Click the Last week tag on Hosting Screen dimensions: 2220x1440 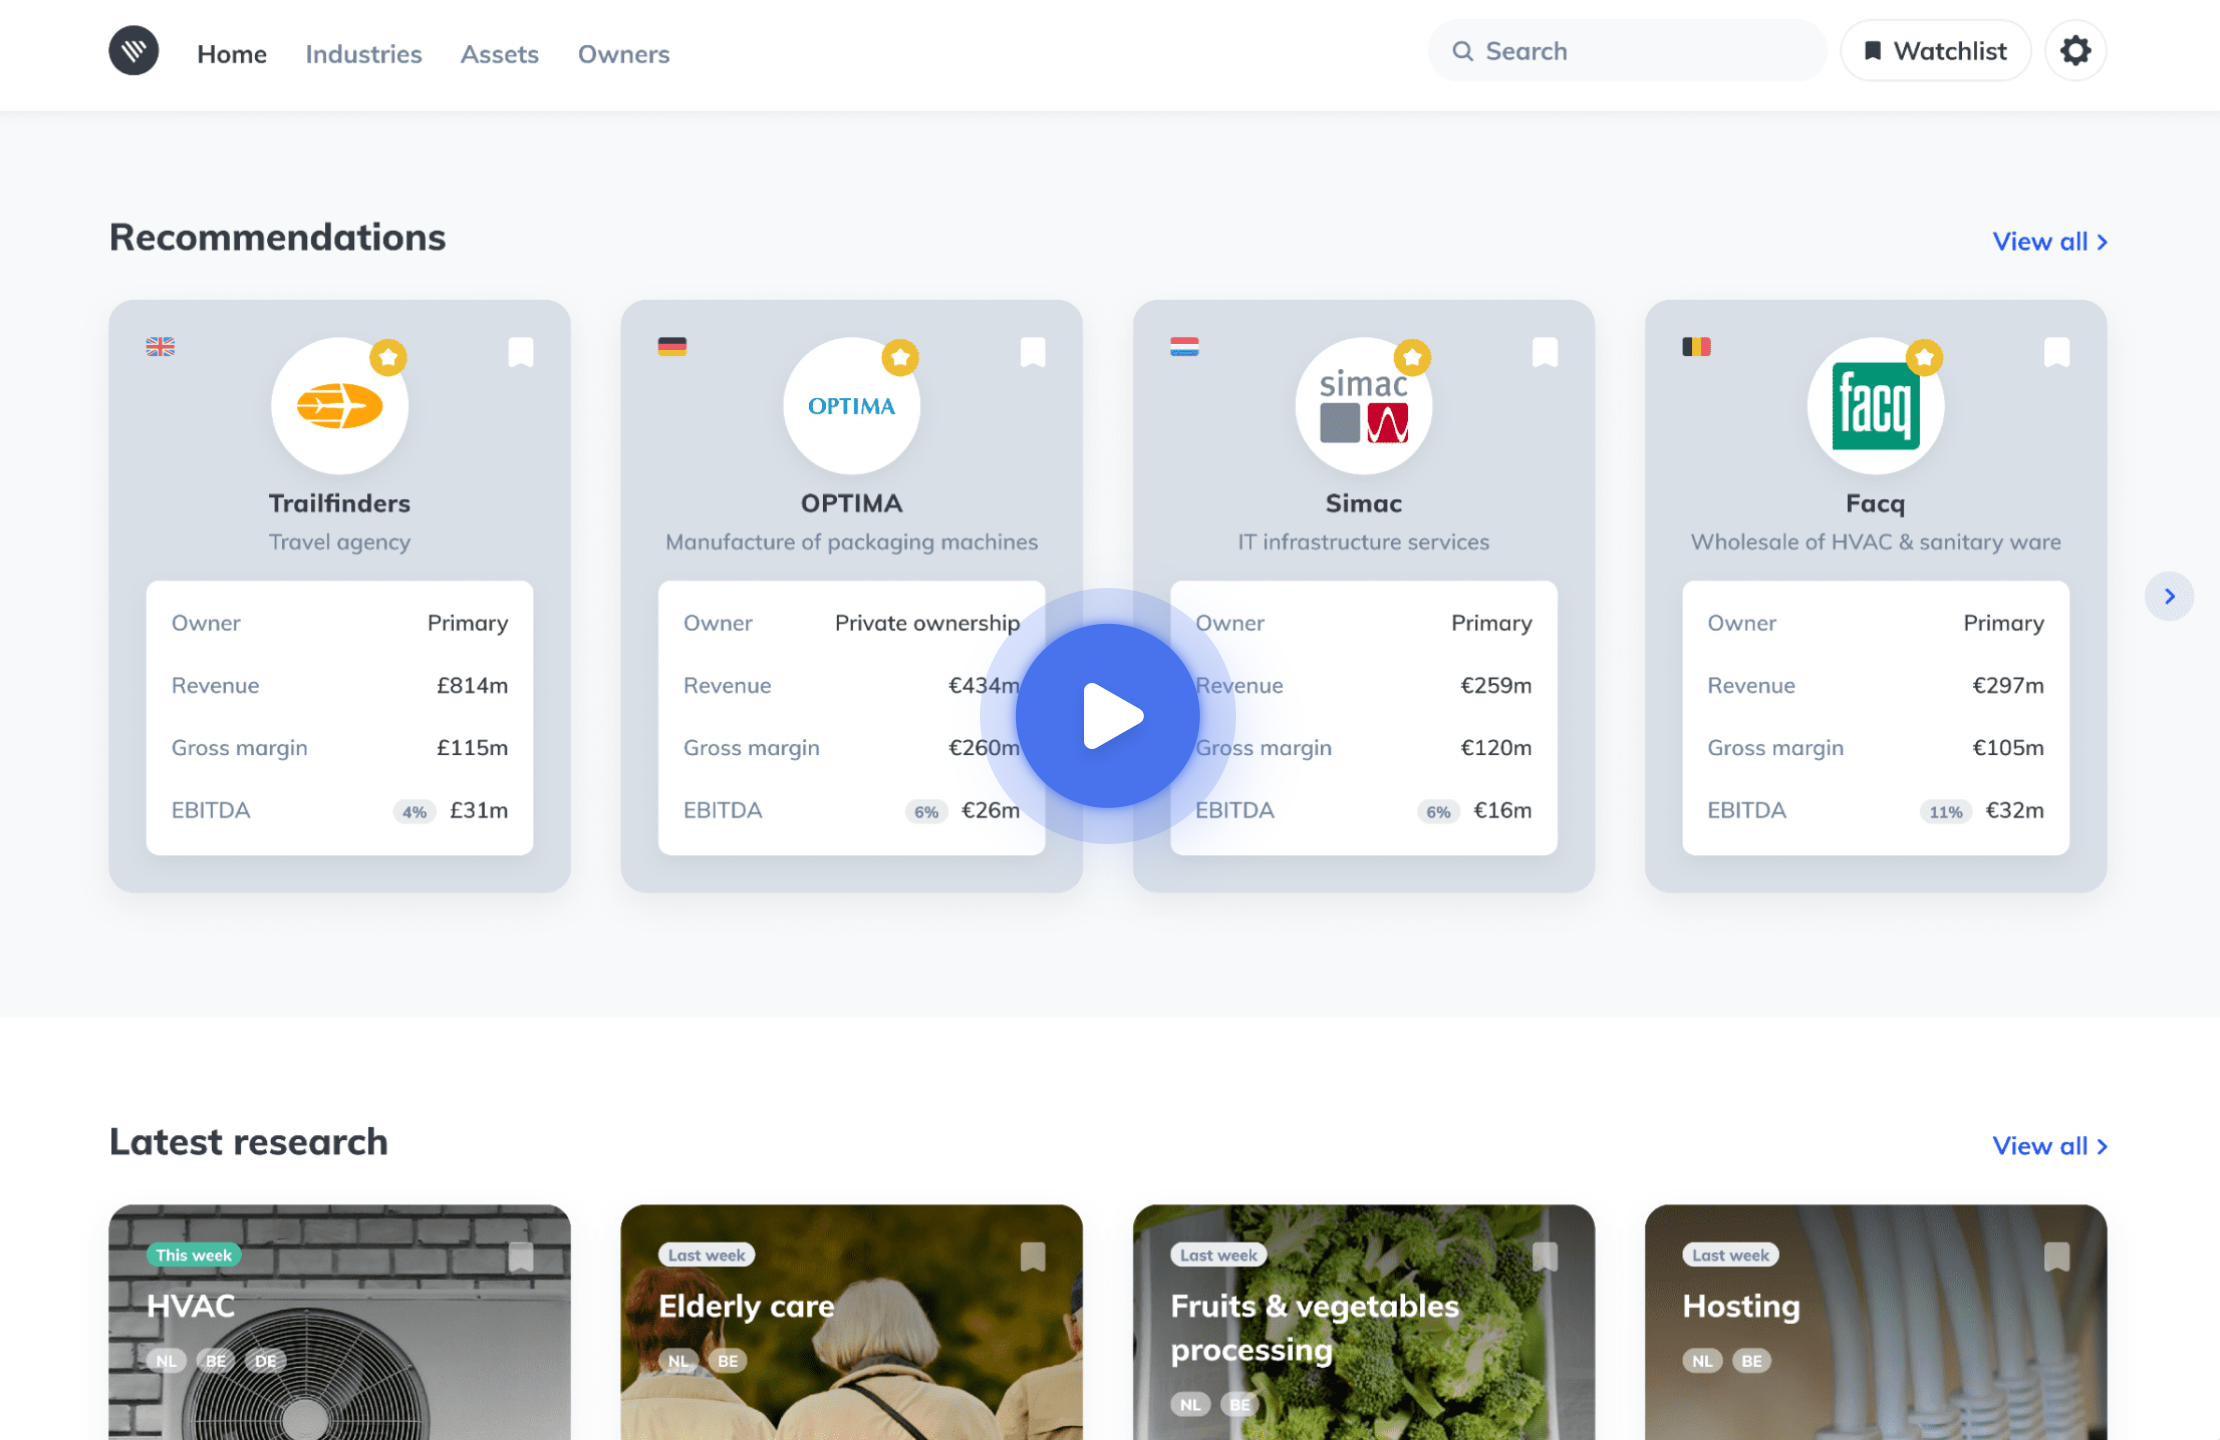1731,1255
